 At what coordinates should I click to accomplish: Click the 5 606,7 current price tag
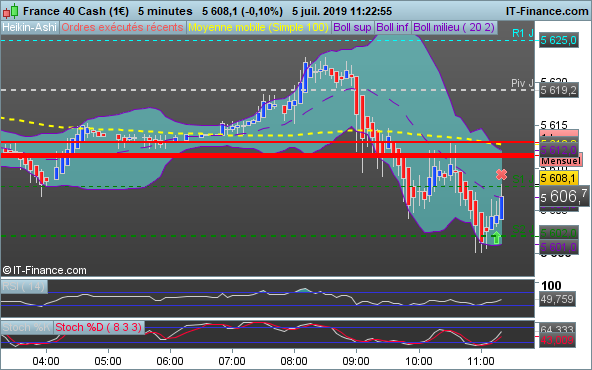(565, 196)
